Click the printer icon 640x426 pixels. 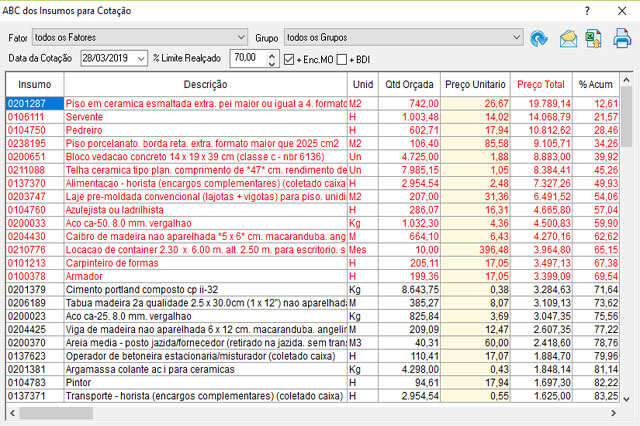point(622,39)
